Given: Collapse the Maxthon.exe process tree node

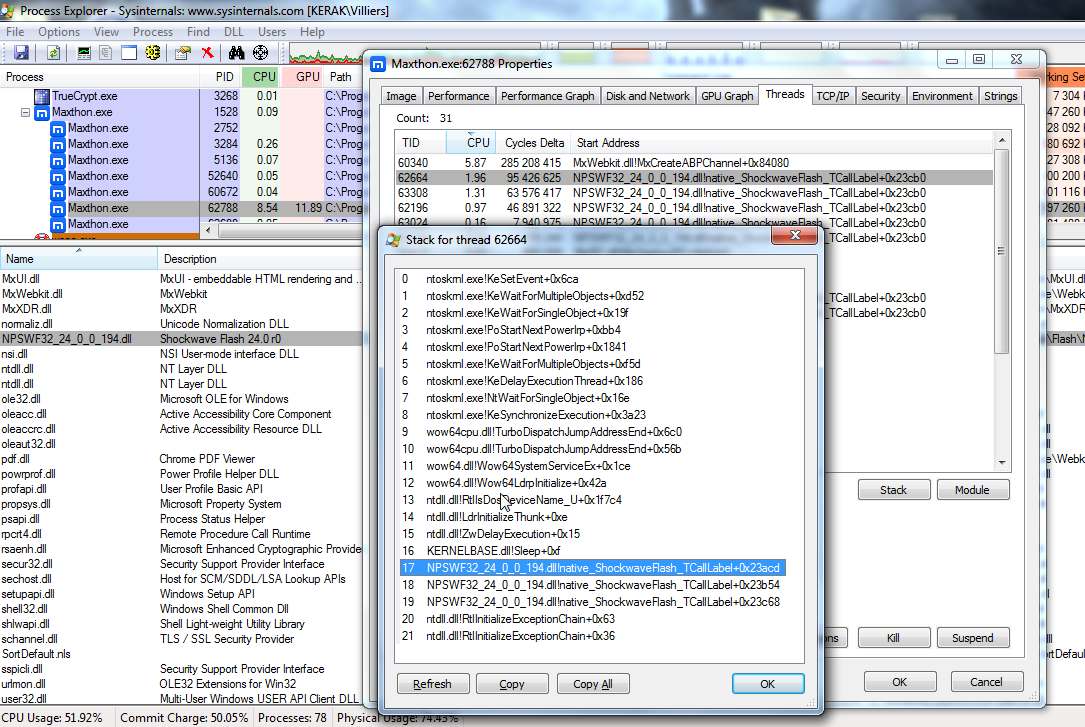Looking at the screenshot, I should 26,112.
